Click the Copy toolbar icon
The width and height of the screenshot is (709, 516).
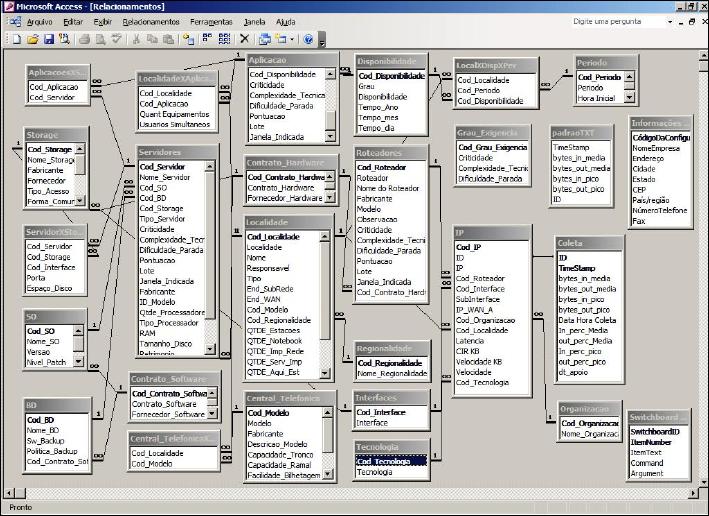152,39
